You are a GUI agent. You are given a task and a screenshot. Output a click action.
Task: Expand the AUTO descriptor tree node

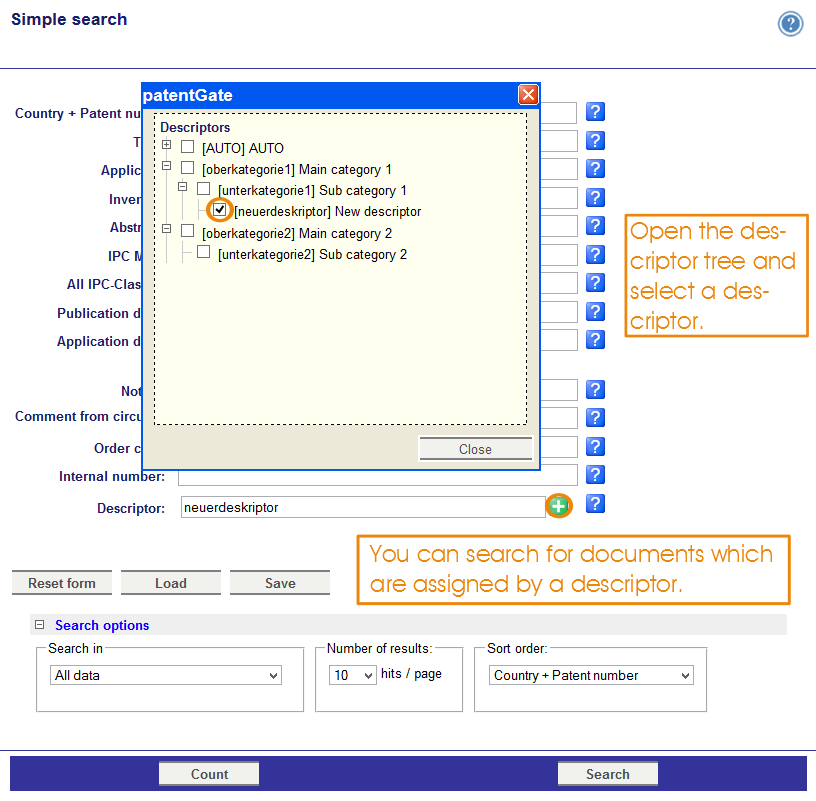pos(167,146)
